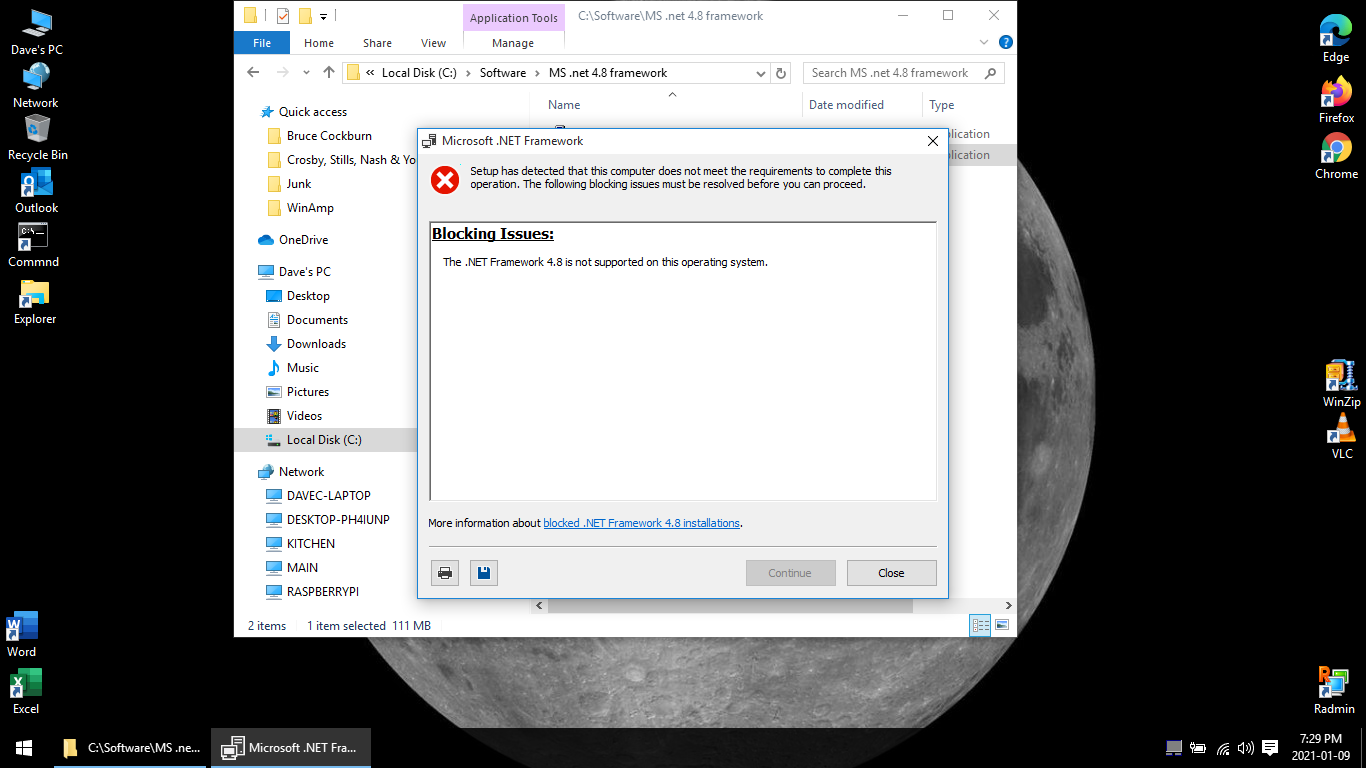The width and height of the screenshot is (1366, 768).
Task: Open Pictures in navigation pane
Action: (x=307, y=392)
